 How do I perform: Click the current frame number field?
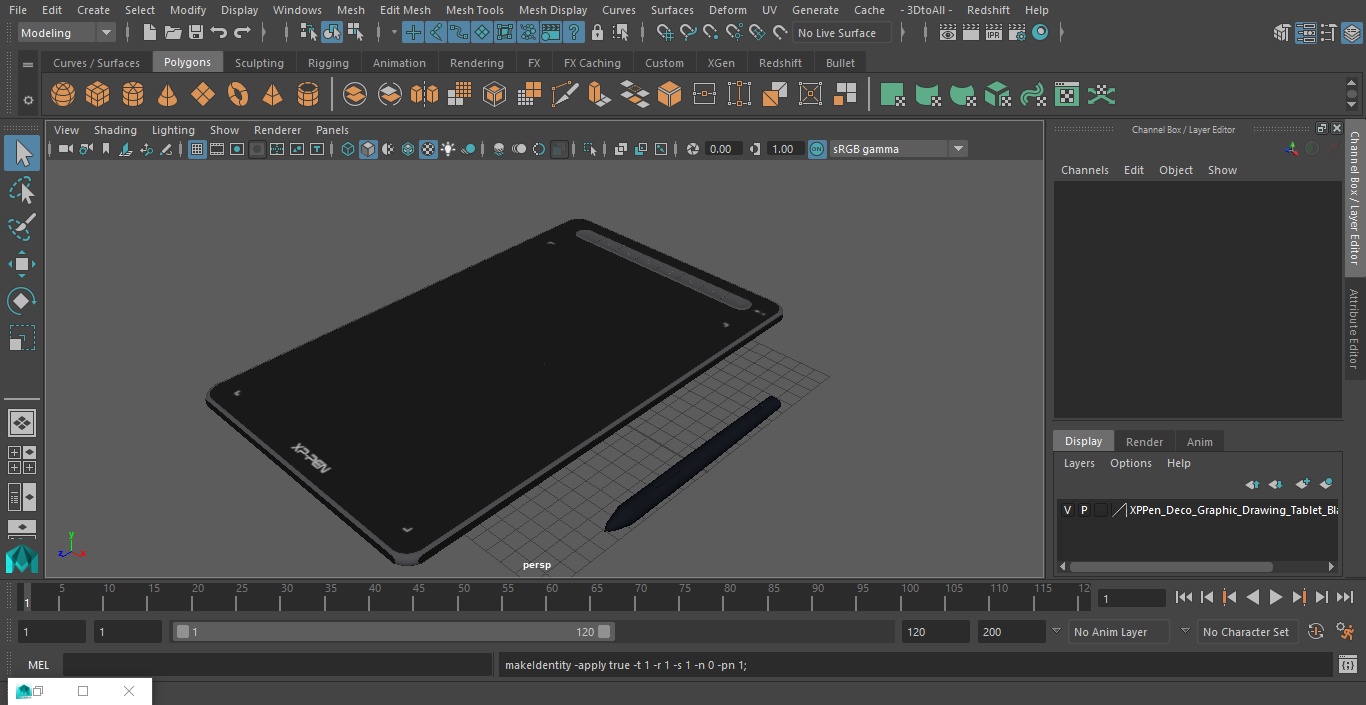point(1131,599)
